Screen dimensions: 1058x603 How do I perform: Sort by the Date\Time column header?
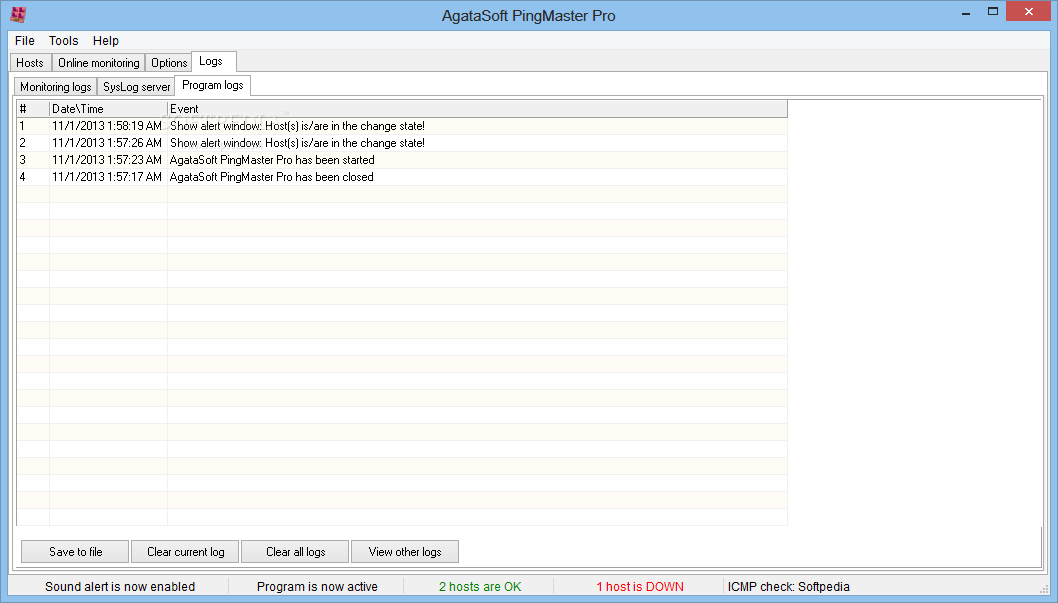click(108, 109)
